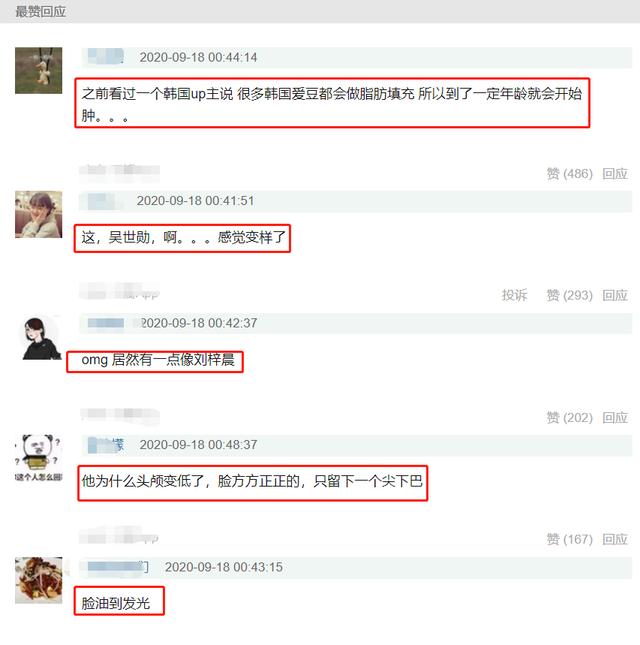The width and height of the screenshot is (640, 645).
Task: Click the comment mentioning 吴世勋
Action: pyautogui.click(x=183, y=237)
